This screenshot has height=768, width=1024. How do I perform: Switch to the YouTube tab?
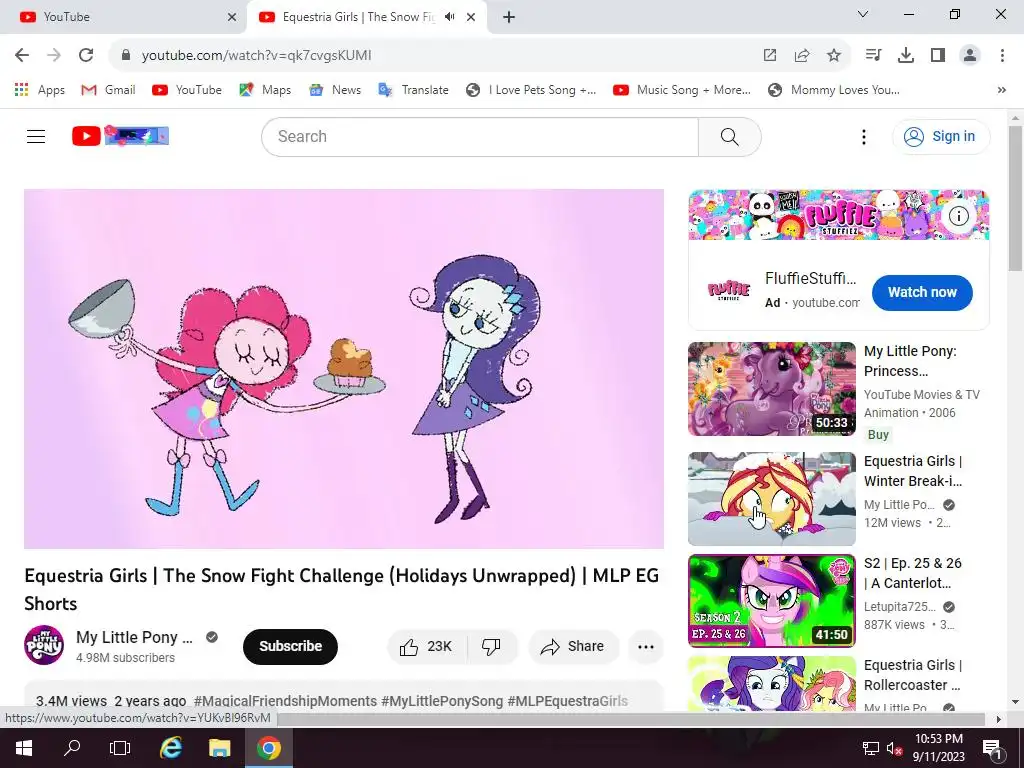pyautogui.click(x=123, y=17)
